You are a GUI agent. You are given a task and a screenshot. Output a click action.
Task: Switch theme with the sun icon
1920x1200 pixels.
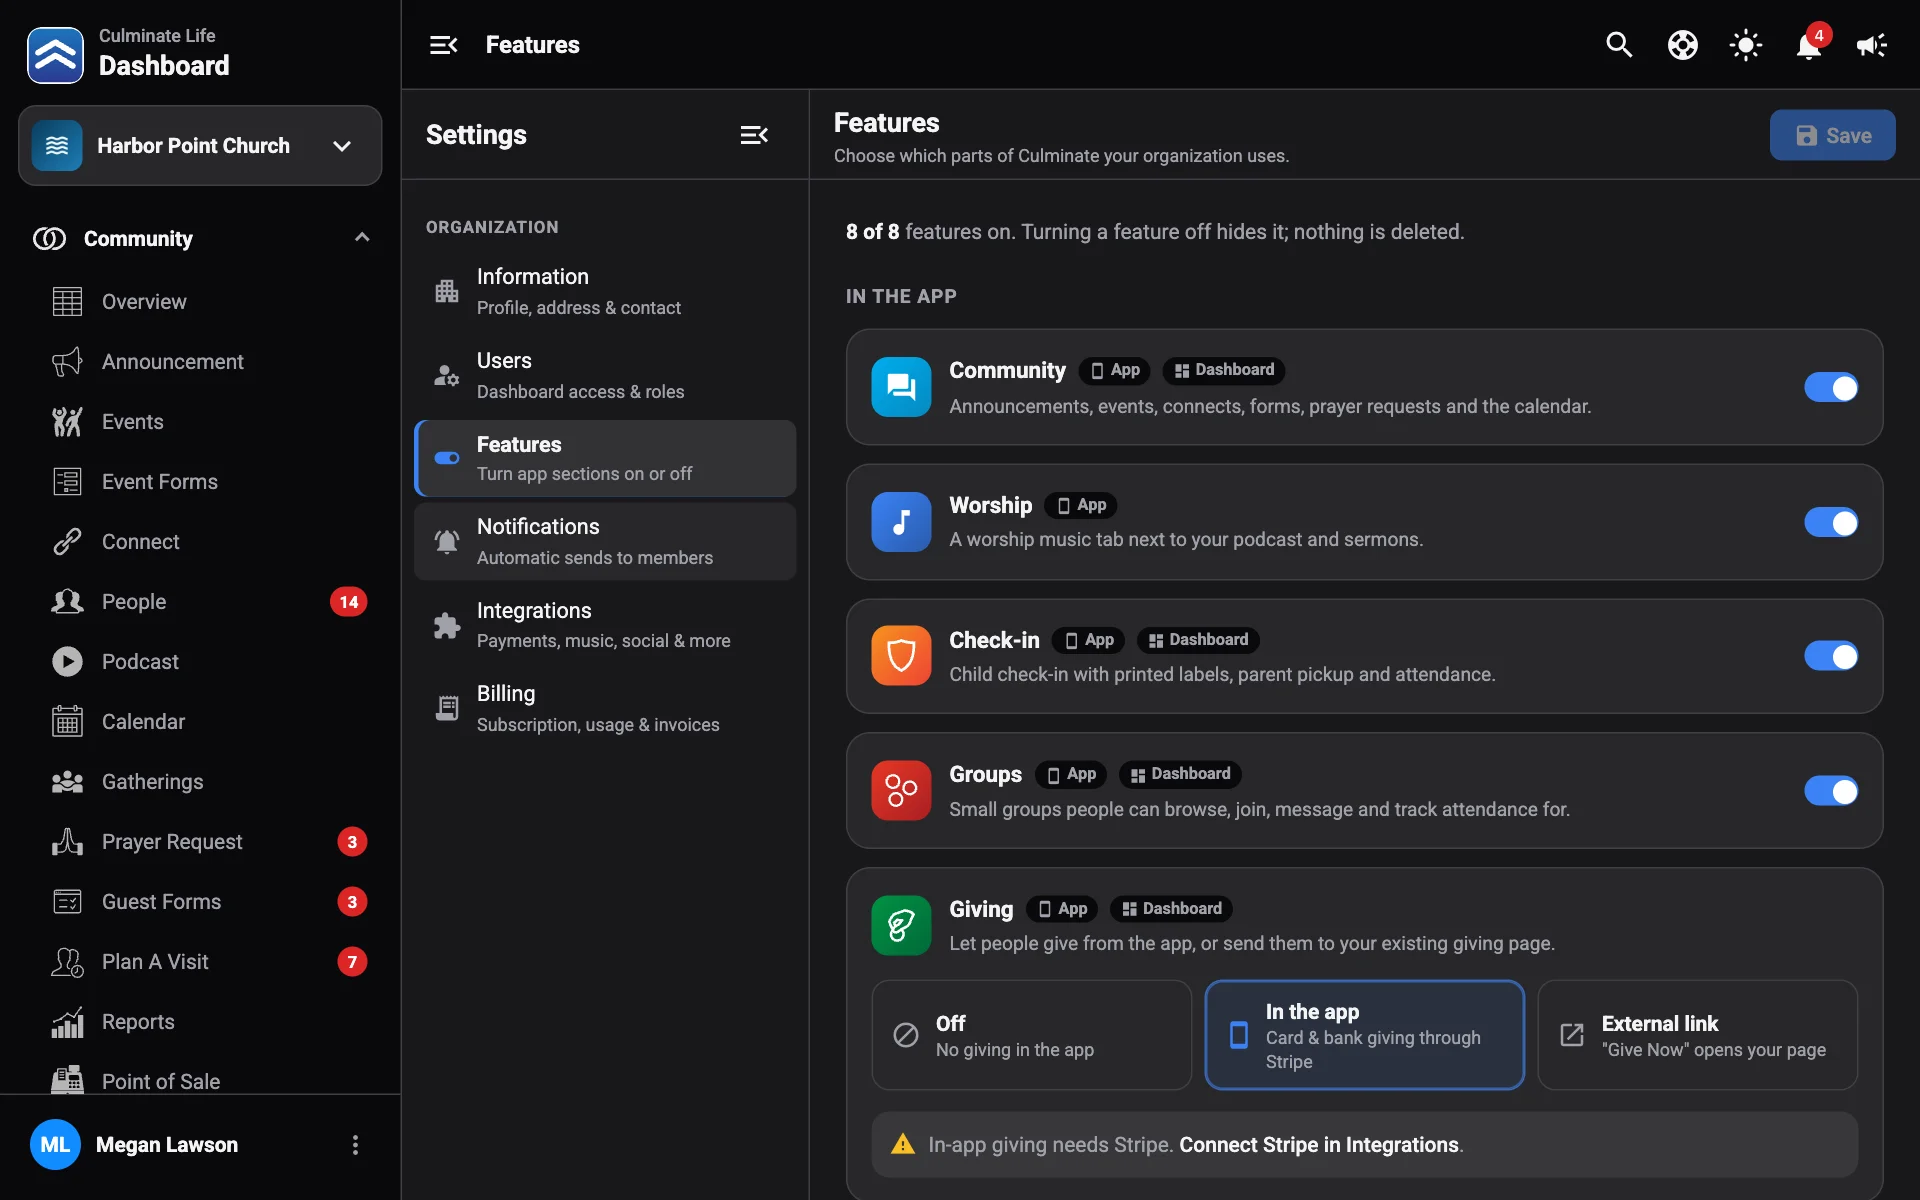click(x=1746, y=45)
